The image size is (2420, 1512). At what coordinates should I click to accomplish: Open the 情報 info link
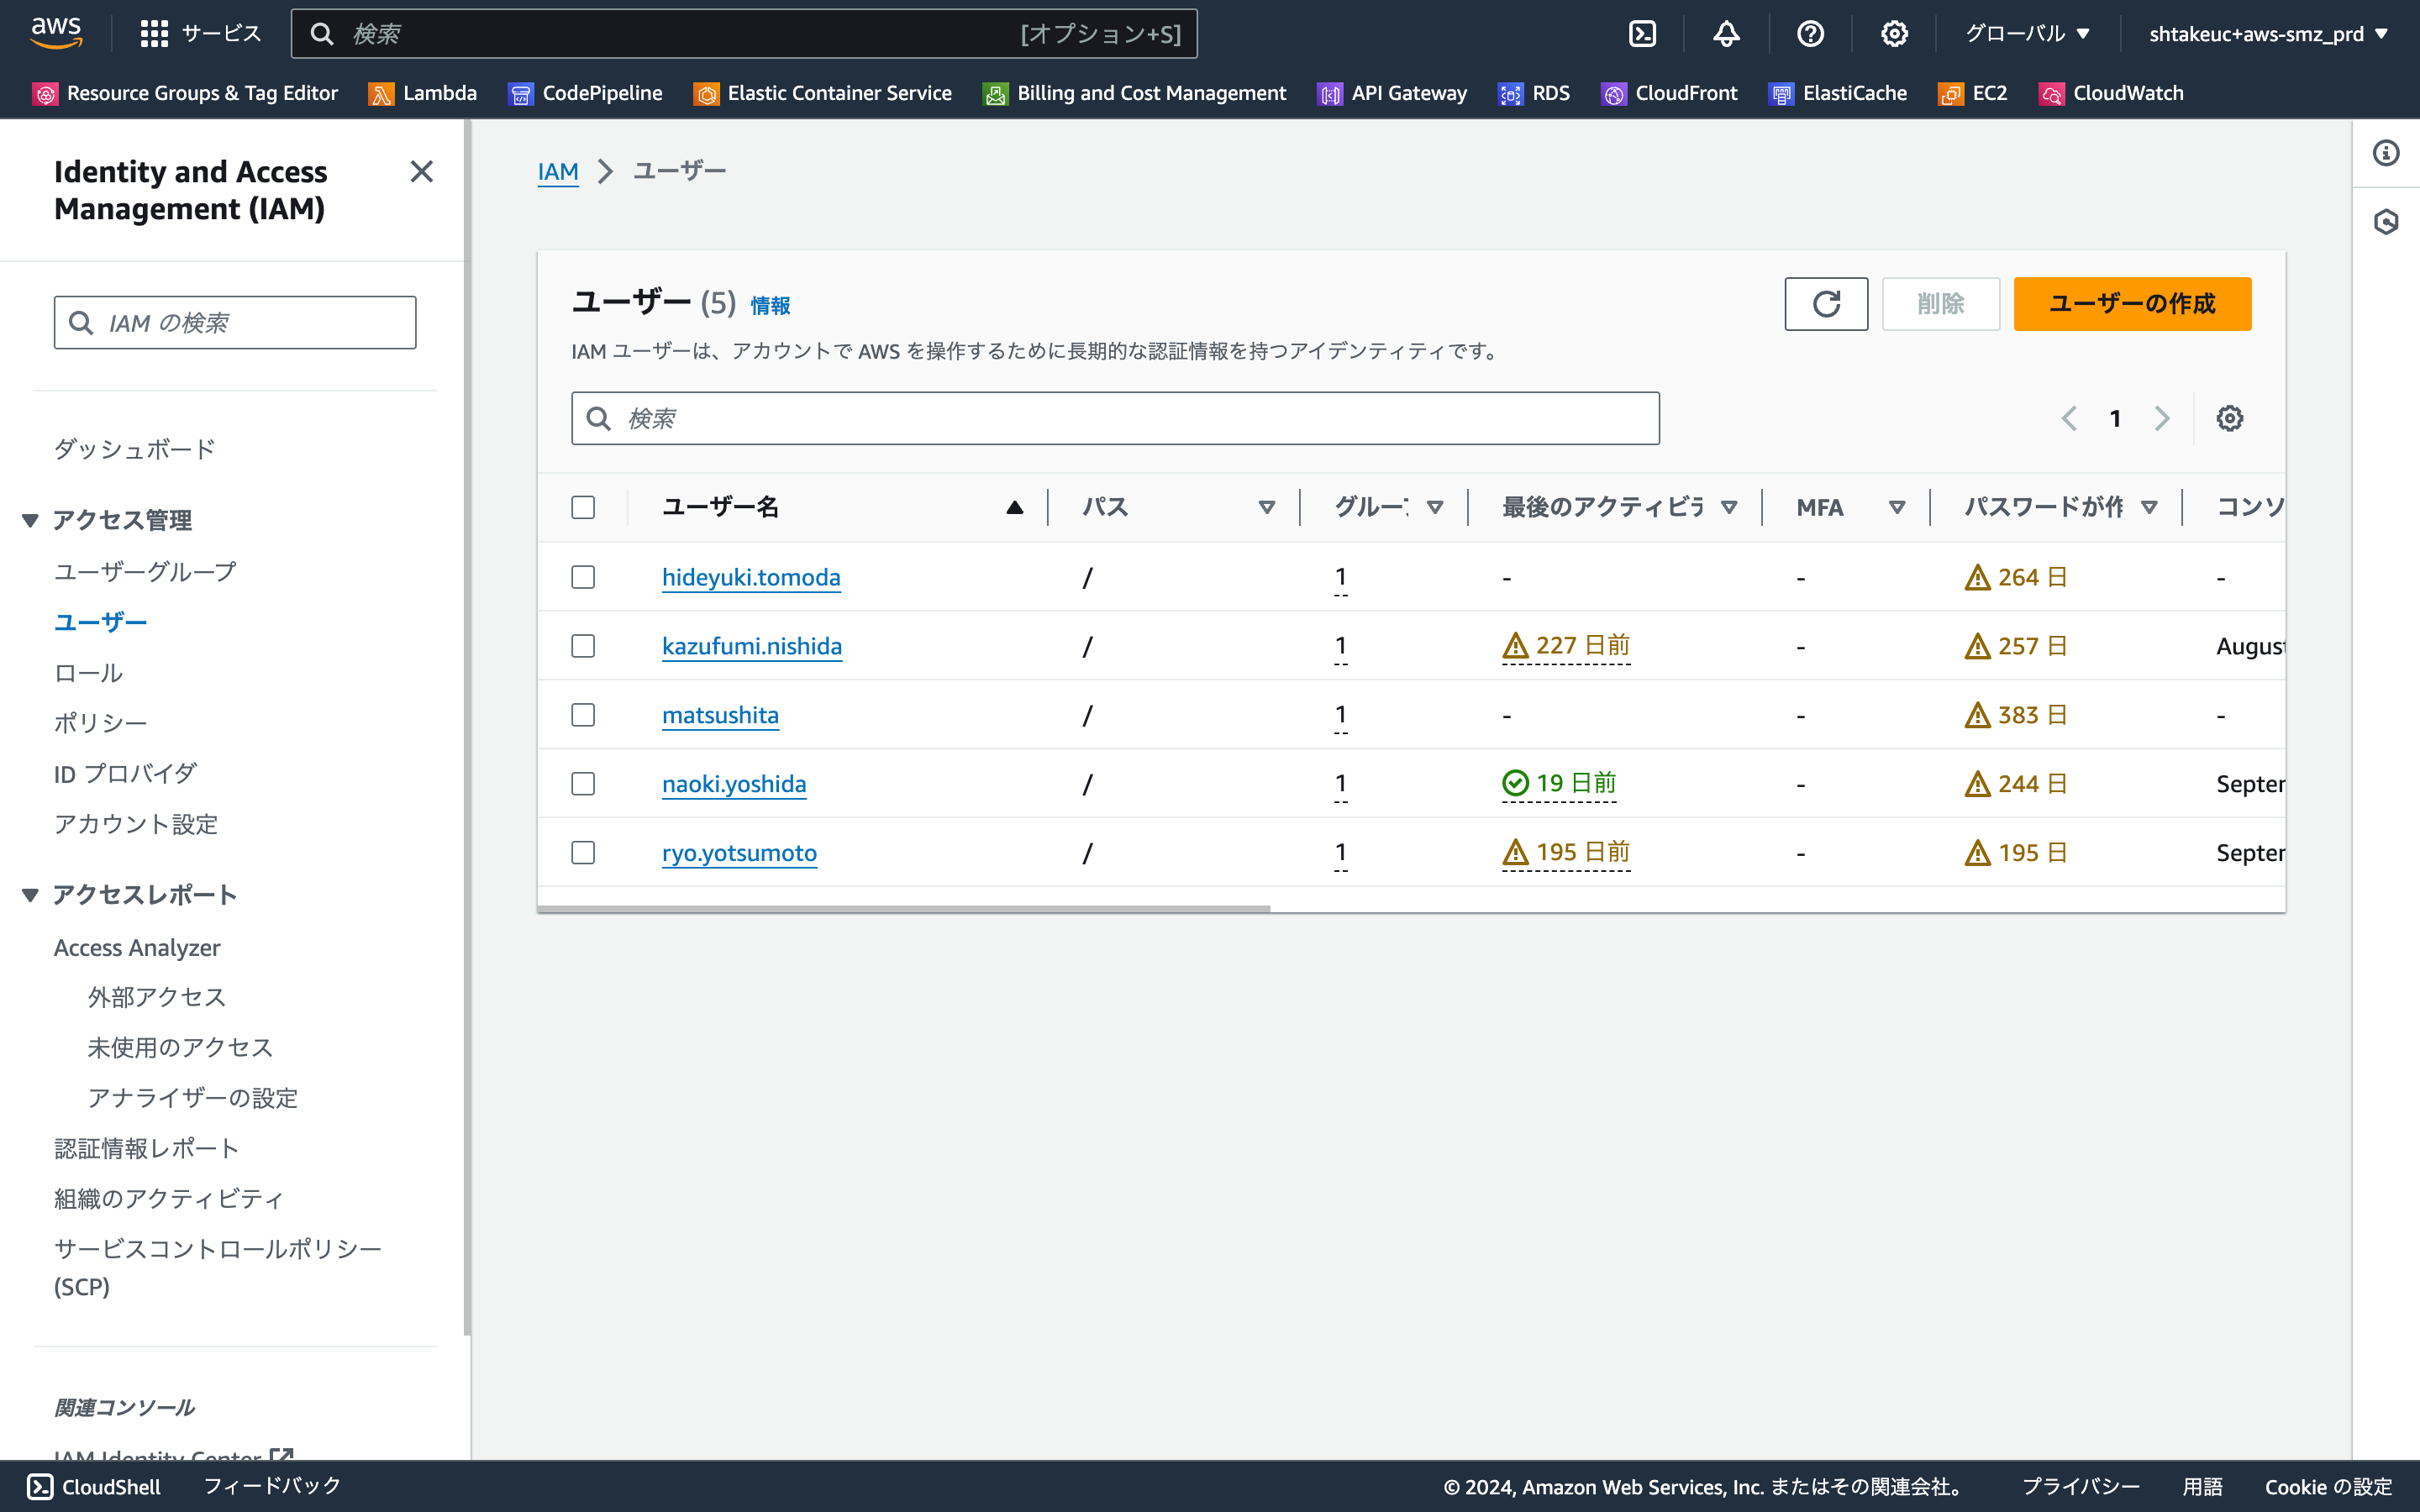(770, 306)
